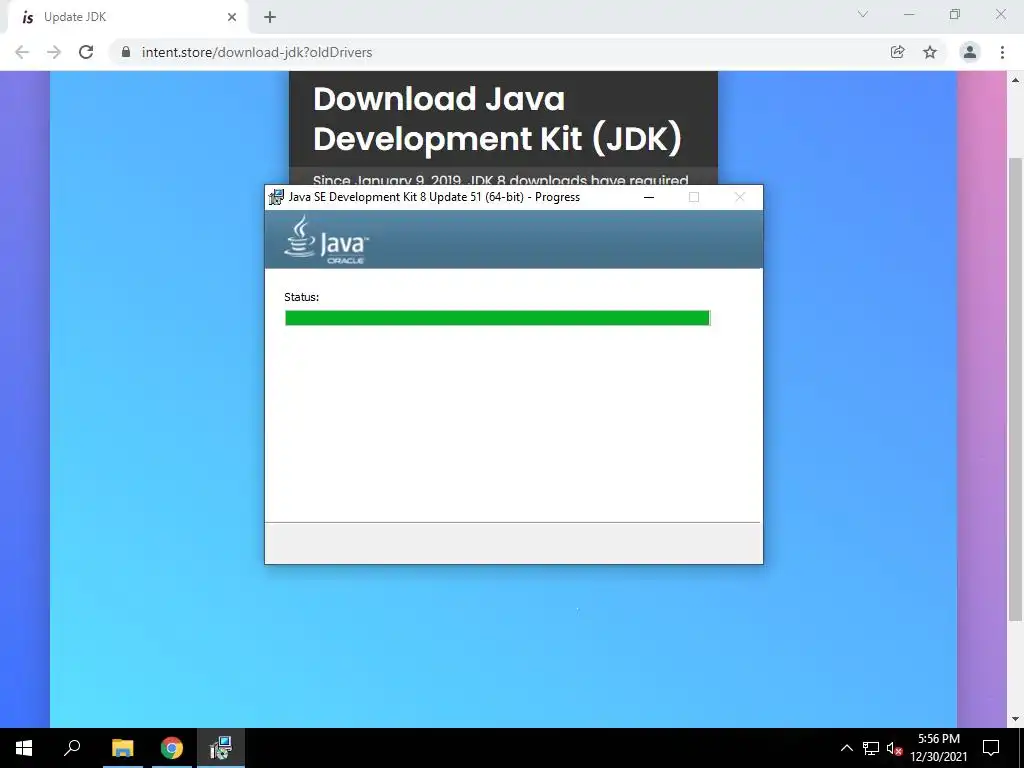The height and width of the screenshot is (768, 1024).
Task: Go back to the previous page
Action: (x=22, y=52)
